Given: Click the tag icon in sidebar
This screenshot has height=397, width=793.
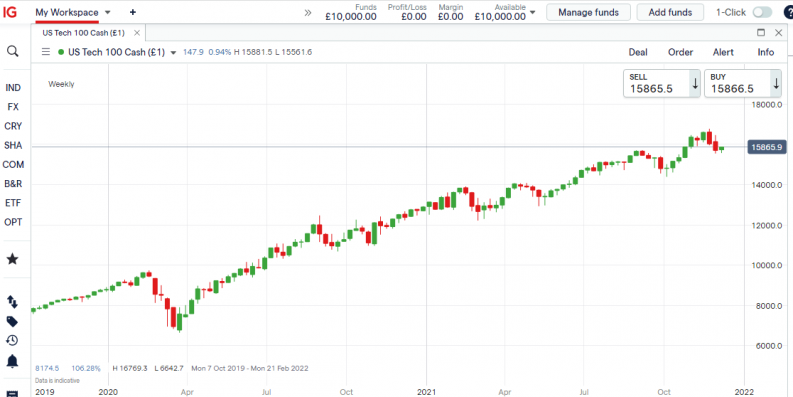Looking at the screenshot, I should tap(12, 322).
